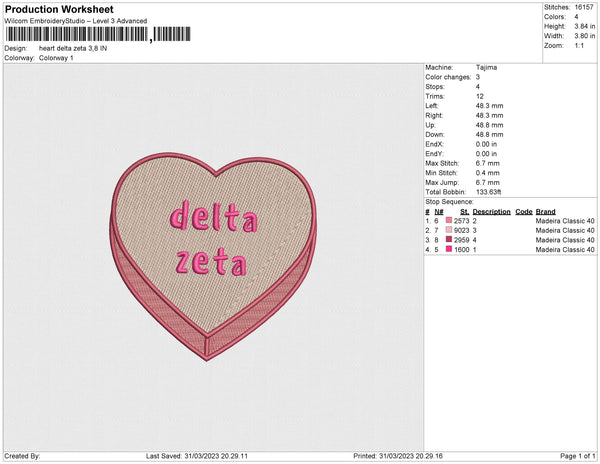600x464 pixels.
Task: Click 'Wilcom EmbroideryStudio – Level 3 Advanced' text
Action: 76,21
